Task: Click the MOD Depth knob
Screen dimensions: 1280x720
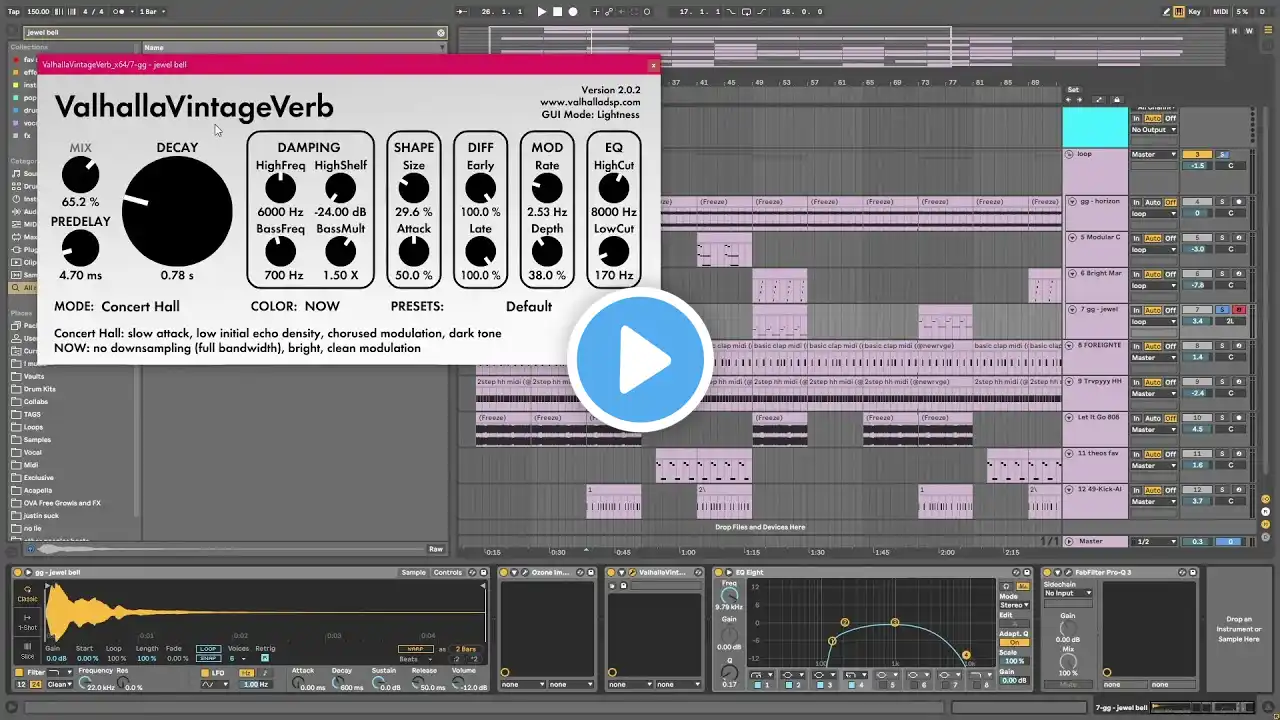Action: (547, 251)
